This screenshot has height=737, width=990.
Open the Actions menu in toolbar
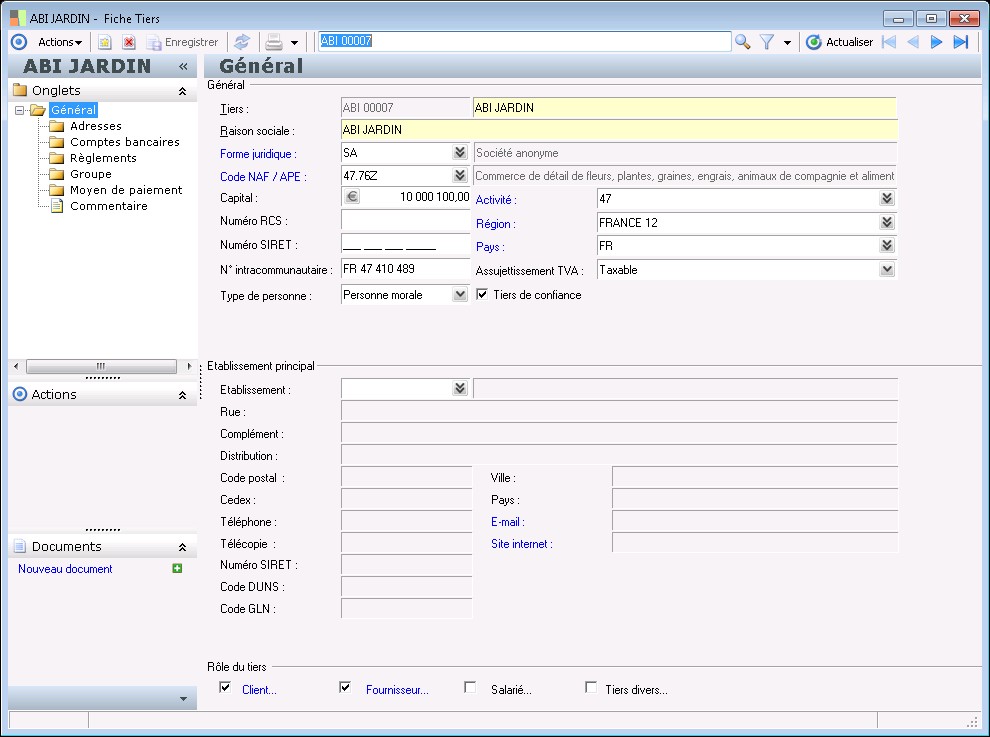(x=60, y=42)
